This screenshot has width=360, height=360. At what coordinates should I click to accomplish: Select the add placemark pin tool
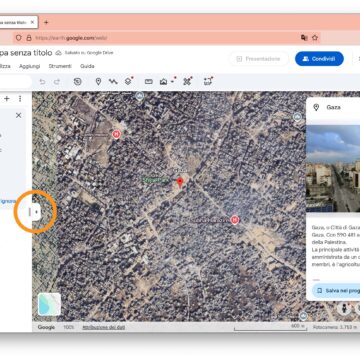click(98, 81)
